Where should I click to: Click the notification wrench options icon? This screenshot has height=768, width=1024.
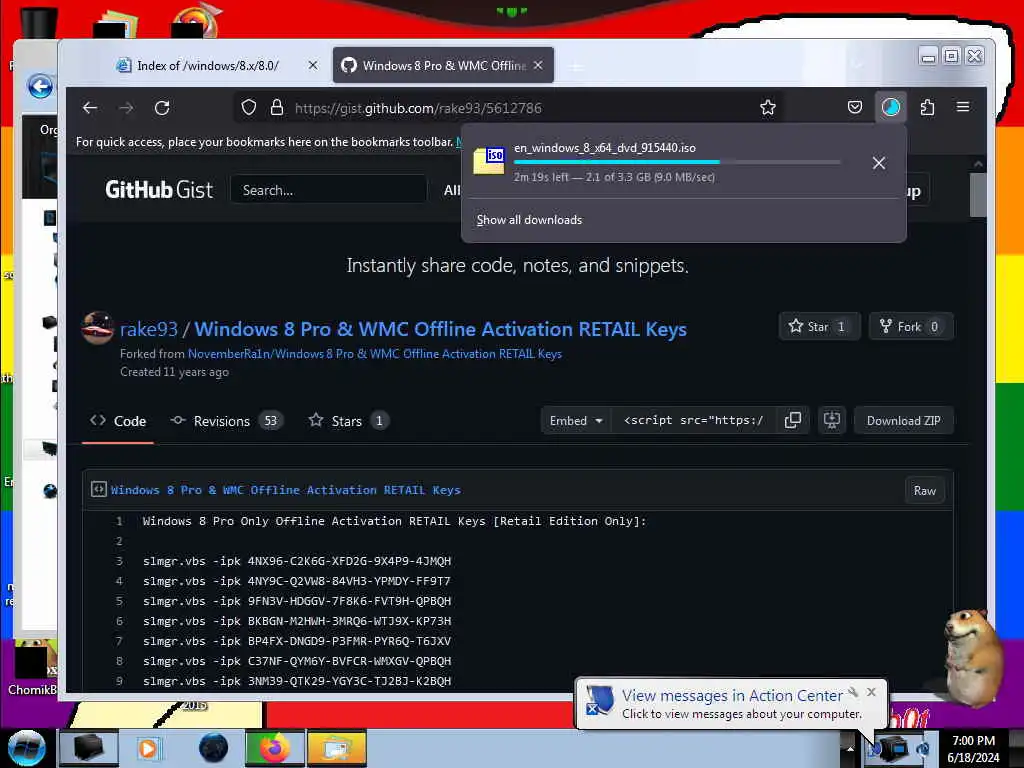click(853, 692)
